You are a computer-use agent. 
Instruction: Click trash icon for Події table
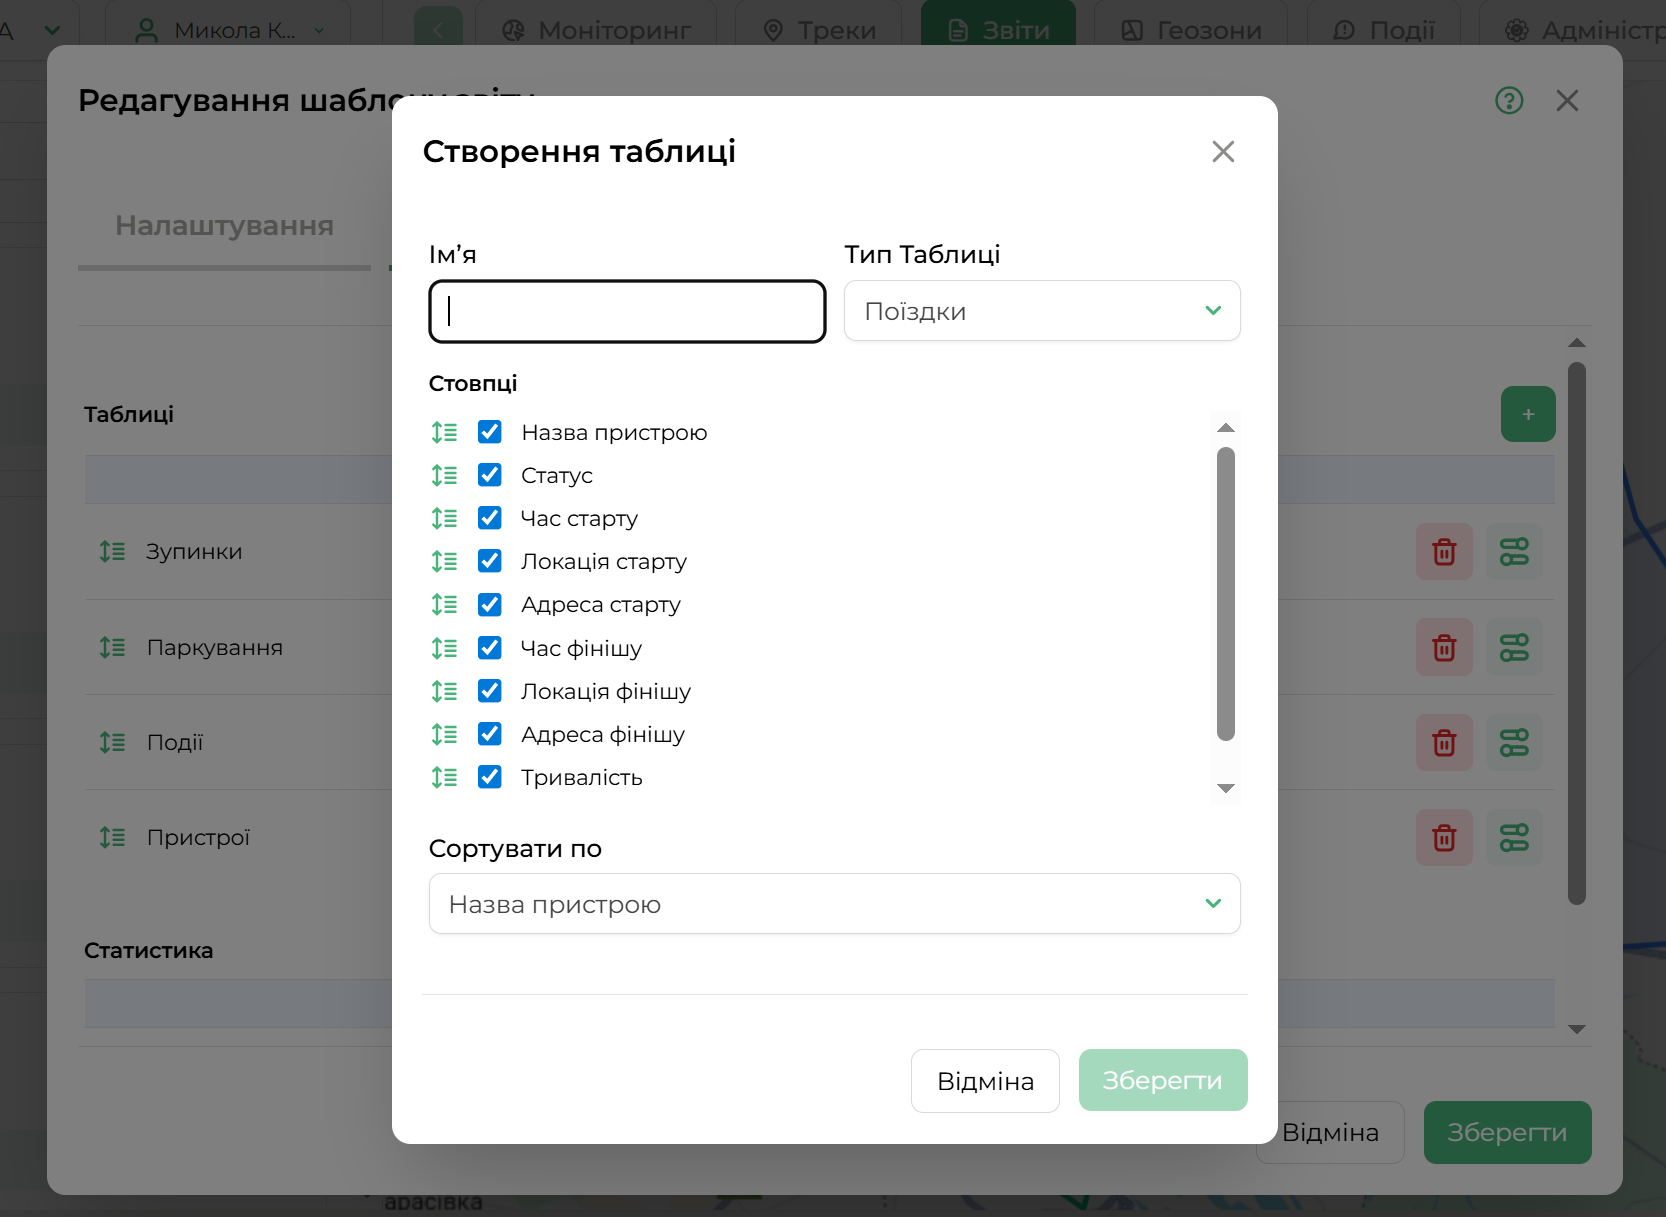point(1443,743)
